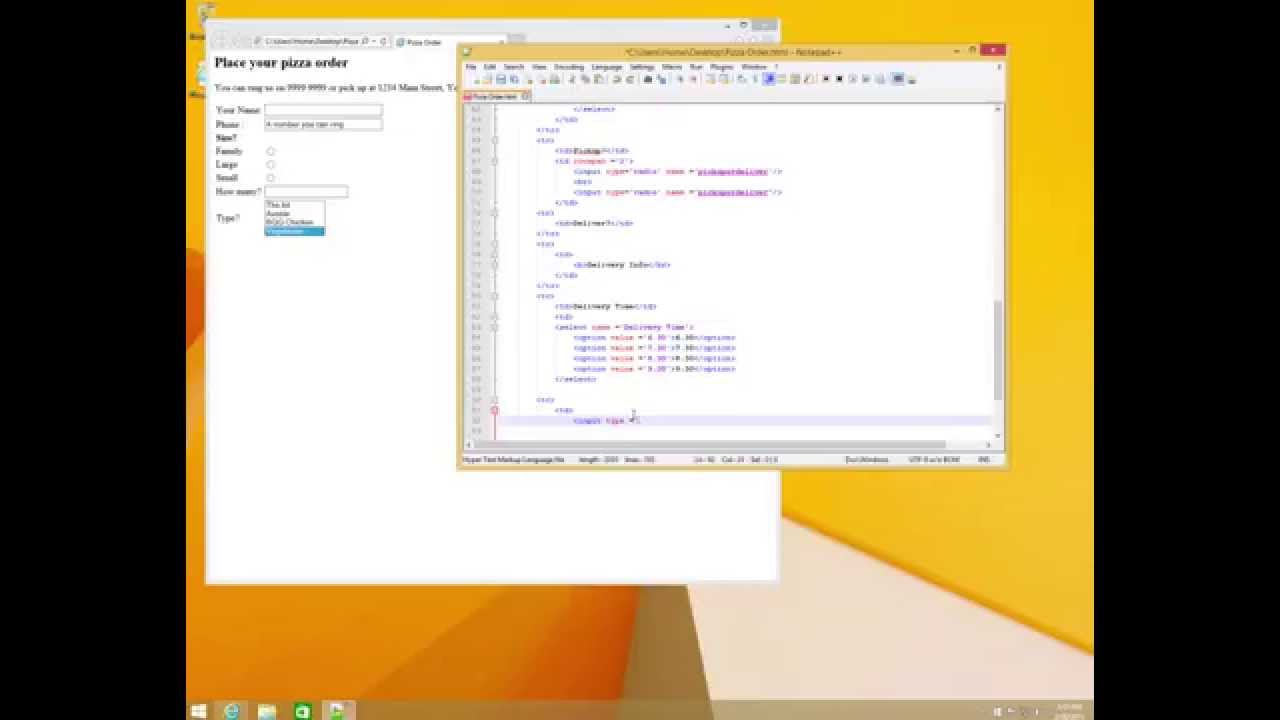Collapse the red fold marker at line 91
1280x720 pixels.
494,410
